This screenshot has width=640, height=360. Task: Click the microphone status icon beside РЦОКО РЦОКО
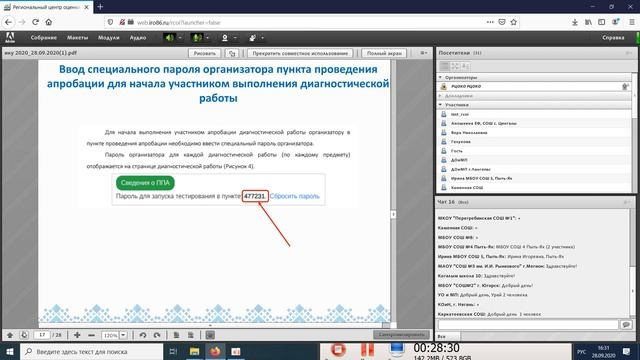pyautogui.click(x=625, y=87)
